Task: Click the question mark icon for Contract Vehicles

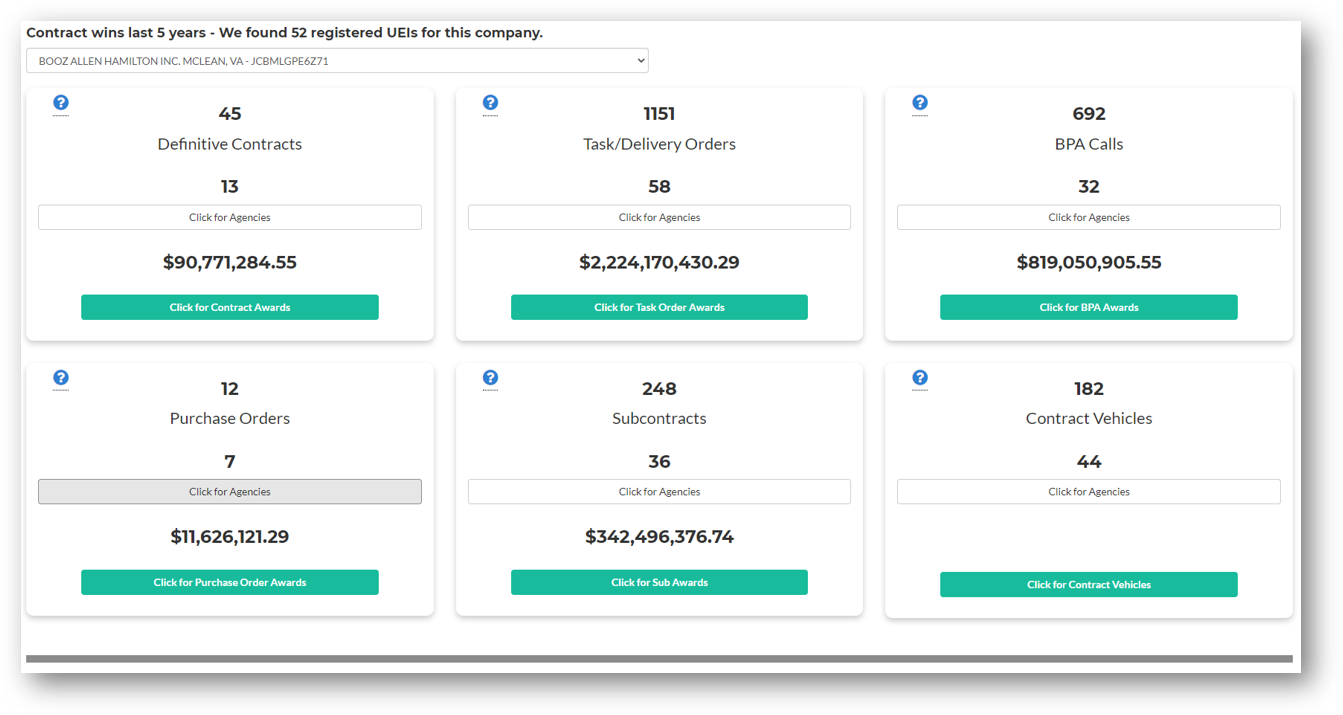Action: pos(919,378)
